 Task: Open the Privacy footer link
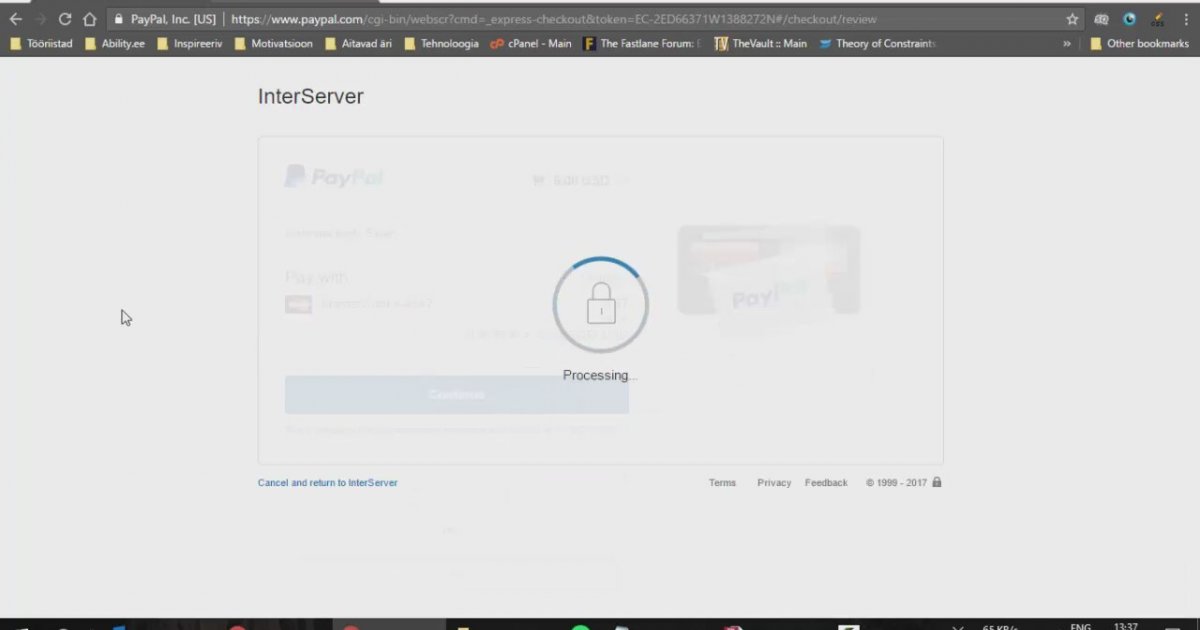774,483
